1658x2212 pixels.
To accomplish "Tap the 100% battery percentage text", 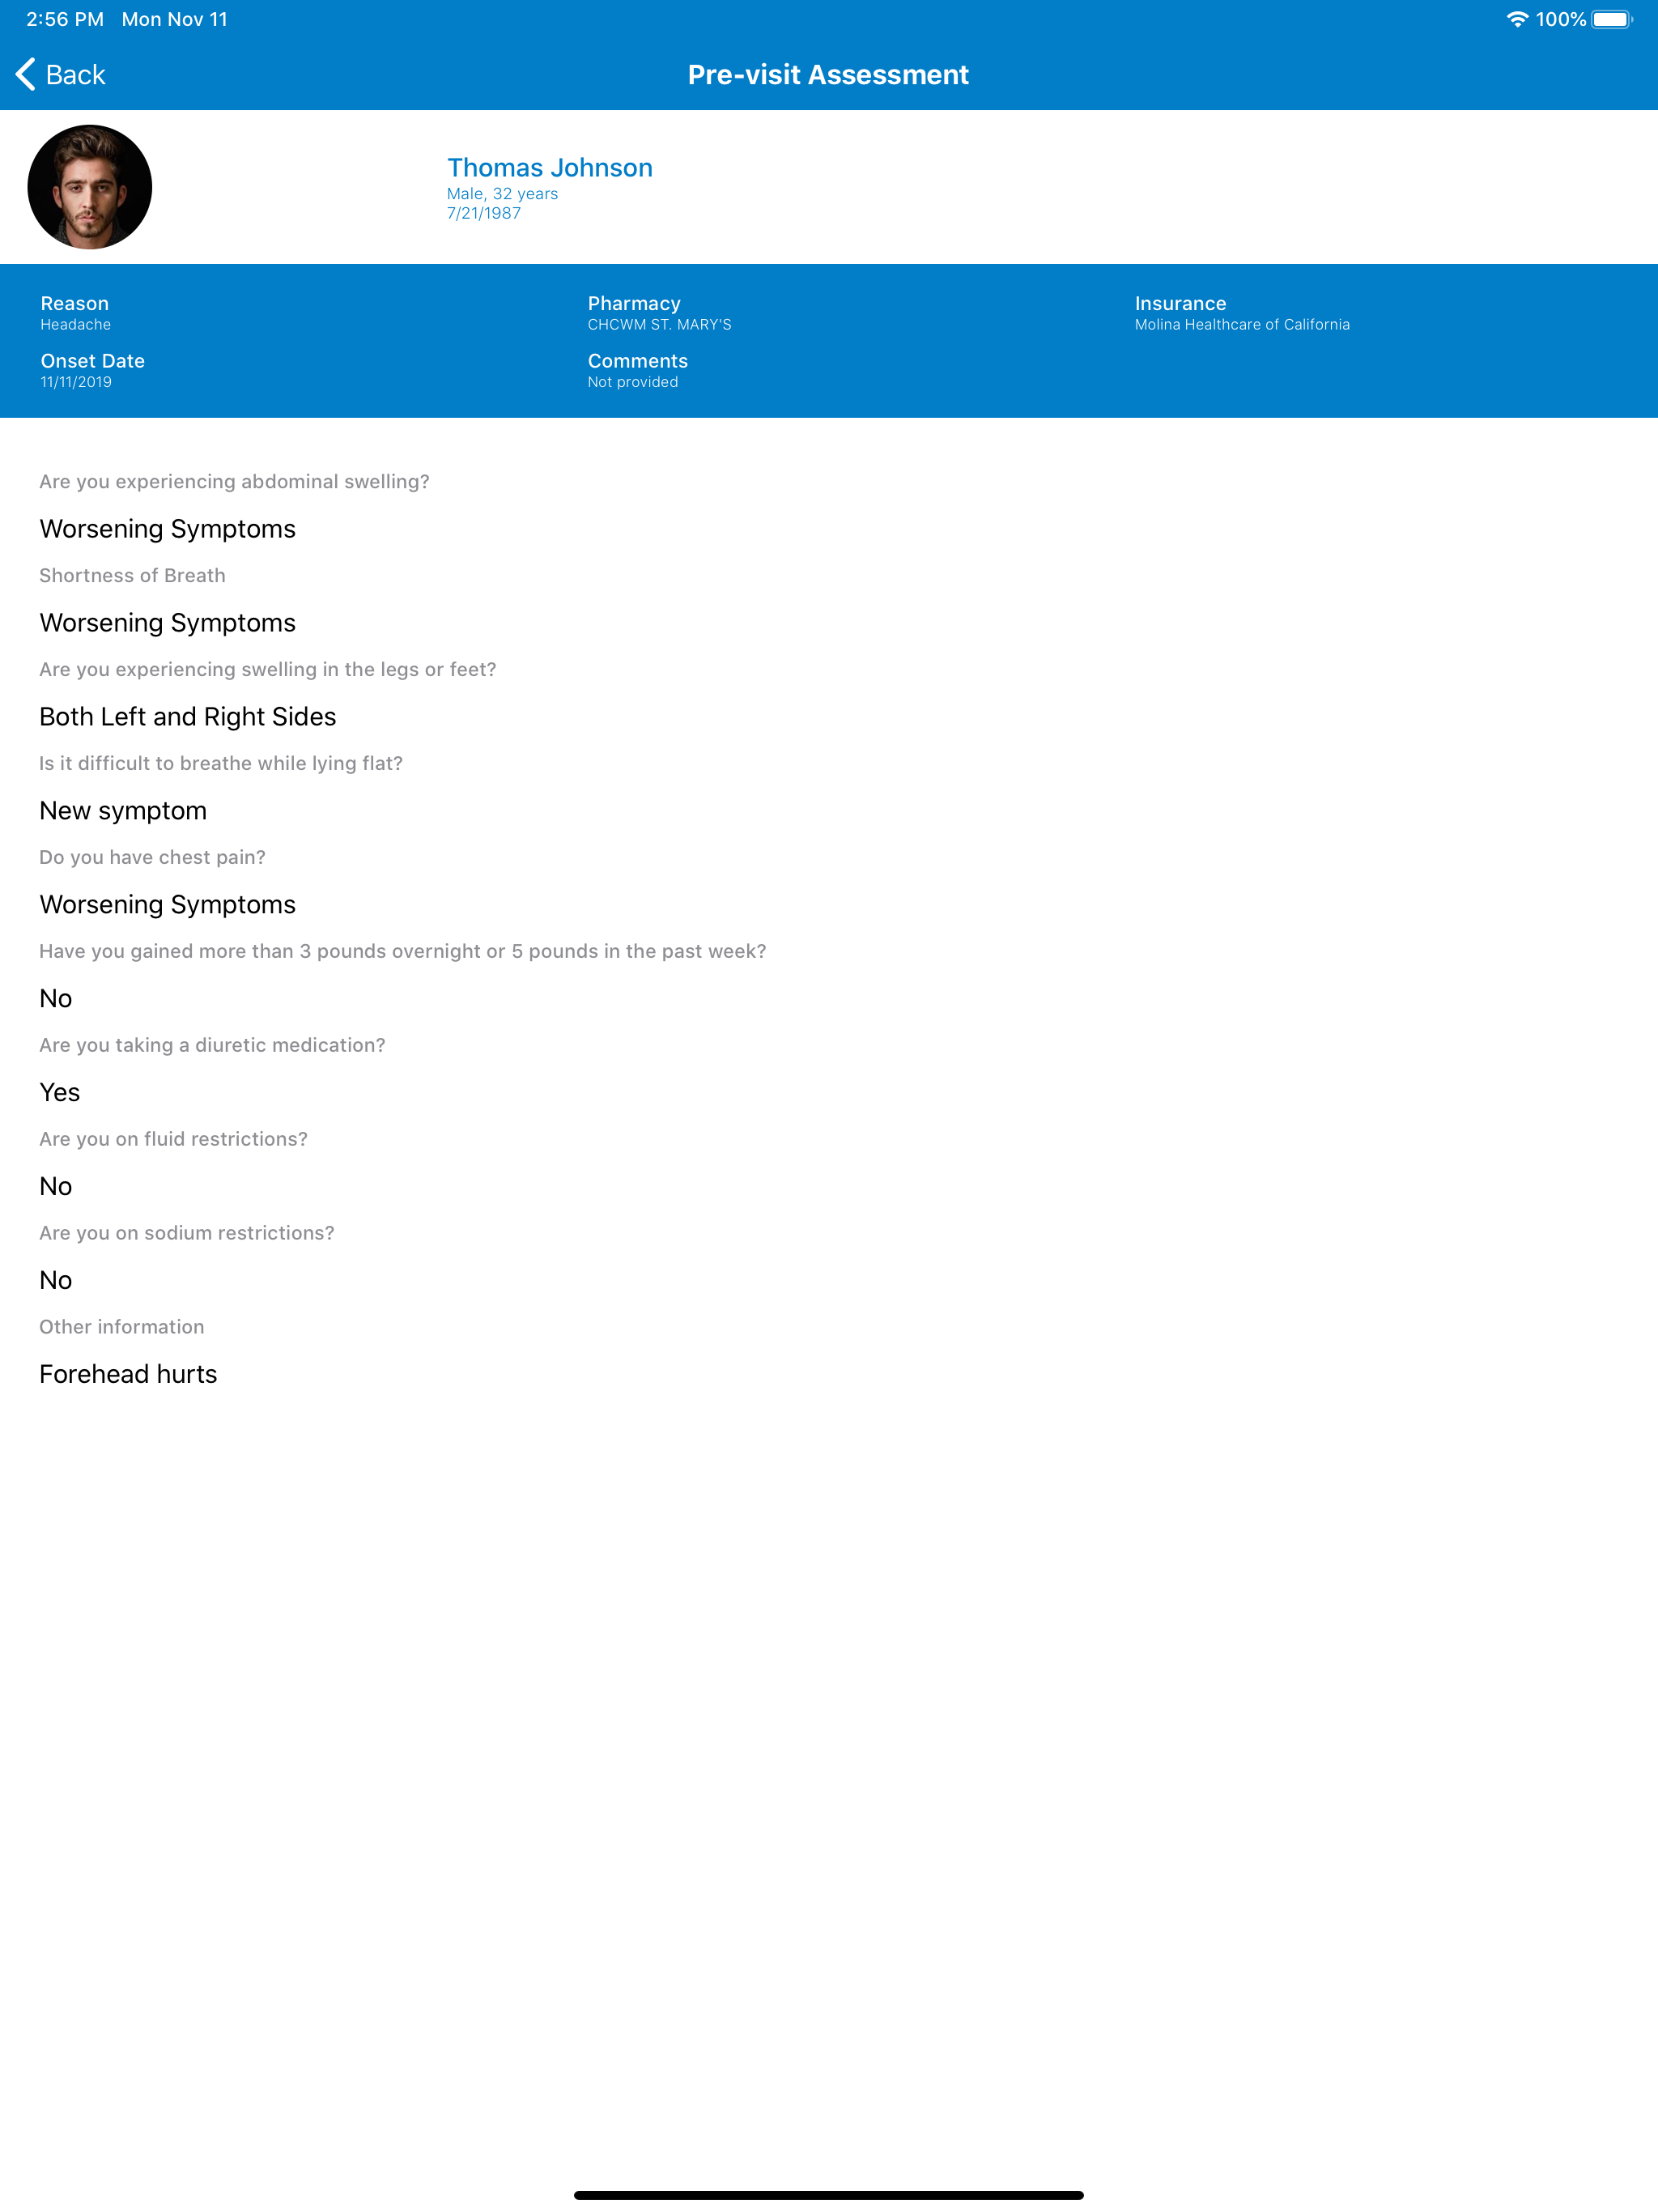I will [x=1561, y=19].
